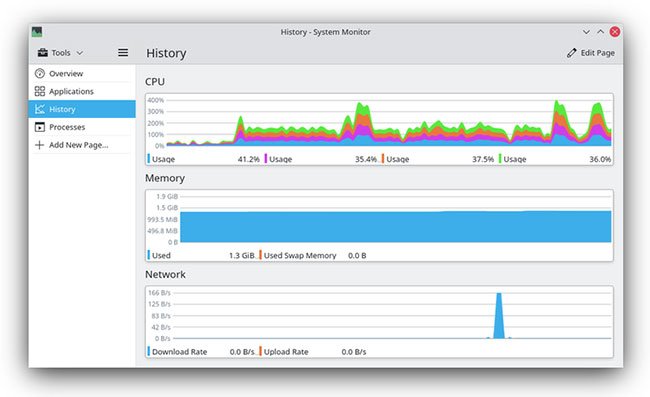Click the Used Swap Memory legend label
This screenshot has height=397, width=650.
[300, 256]
